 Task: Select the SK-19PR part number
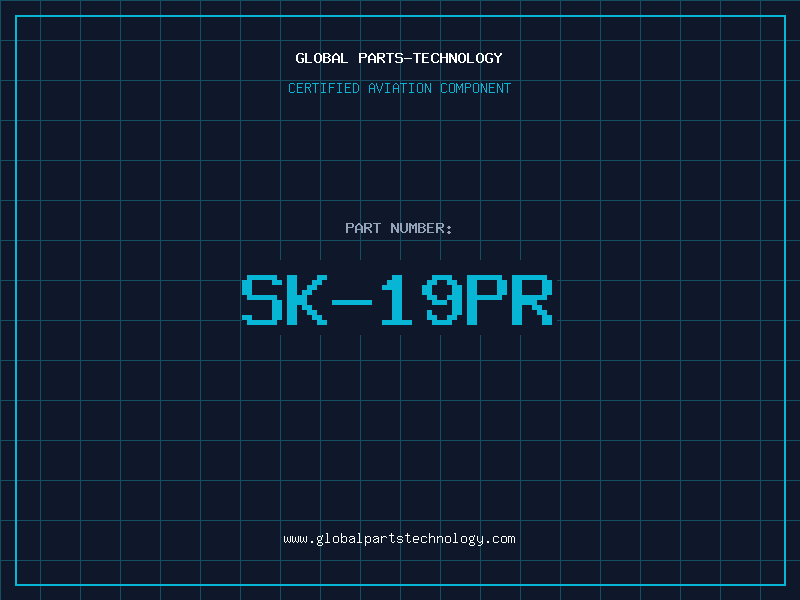click(397, 299)
